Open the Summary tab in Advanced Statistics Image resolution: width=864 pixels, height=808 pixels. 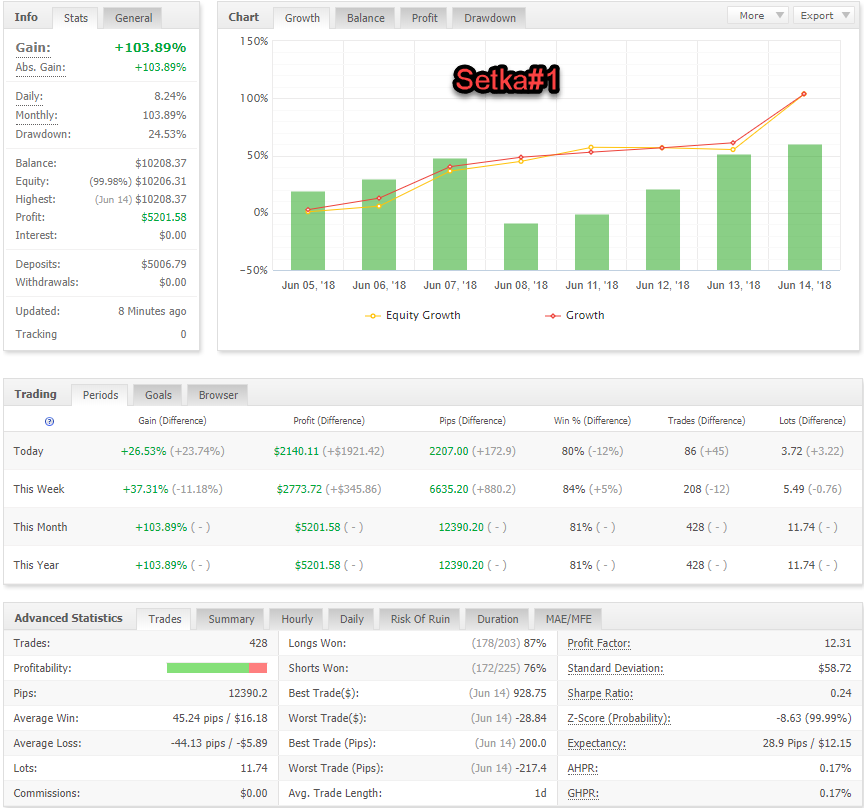[231, 619]
